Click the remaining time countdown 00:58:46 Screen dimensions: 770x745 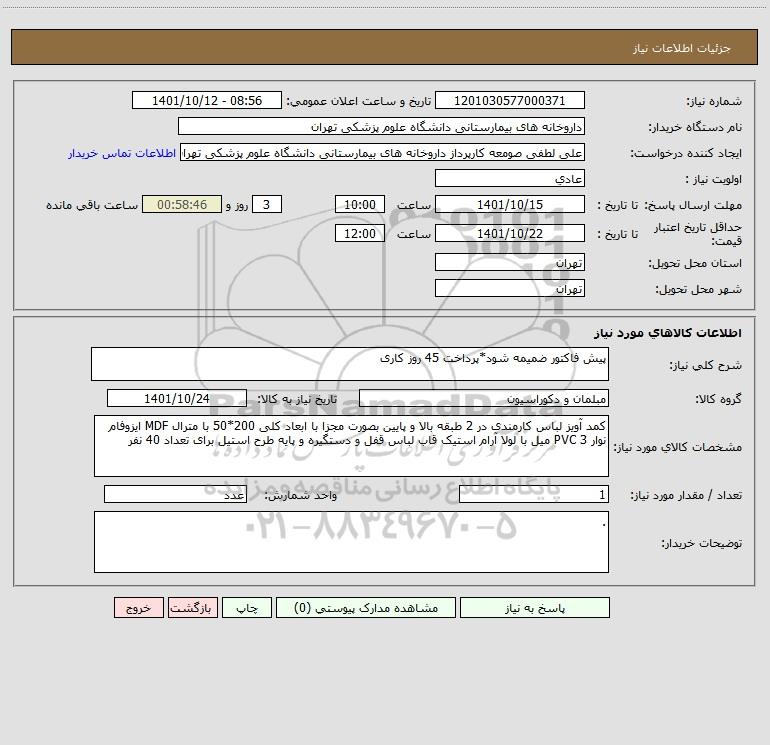pos(182,204)
